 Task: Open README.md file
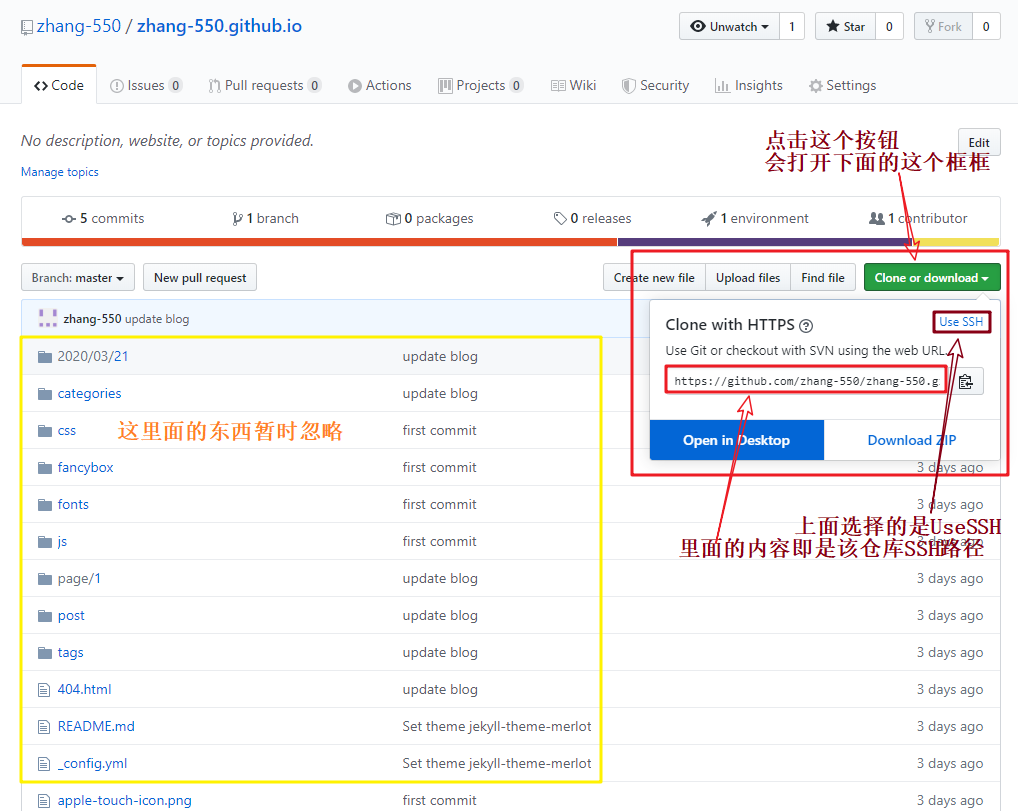point(96,727)
